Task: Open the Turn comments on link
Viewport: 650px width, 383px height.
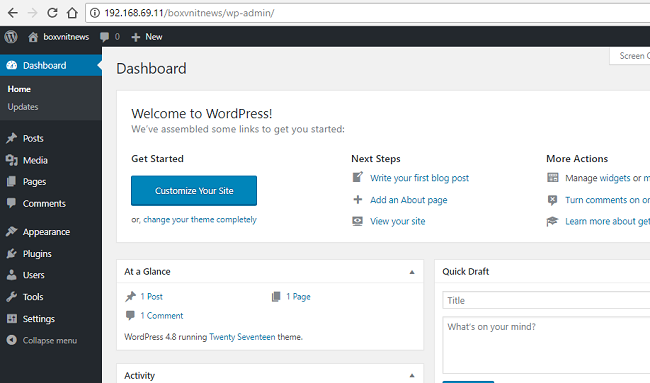Action: (608, 200)
